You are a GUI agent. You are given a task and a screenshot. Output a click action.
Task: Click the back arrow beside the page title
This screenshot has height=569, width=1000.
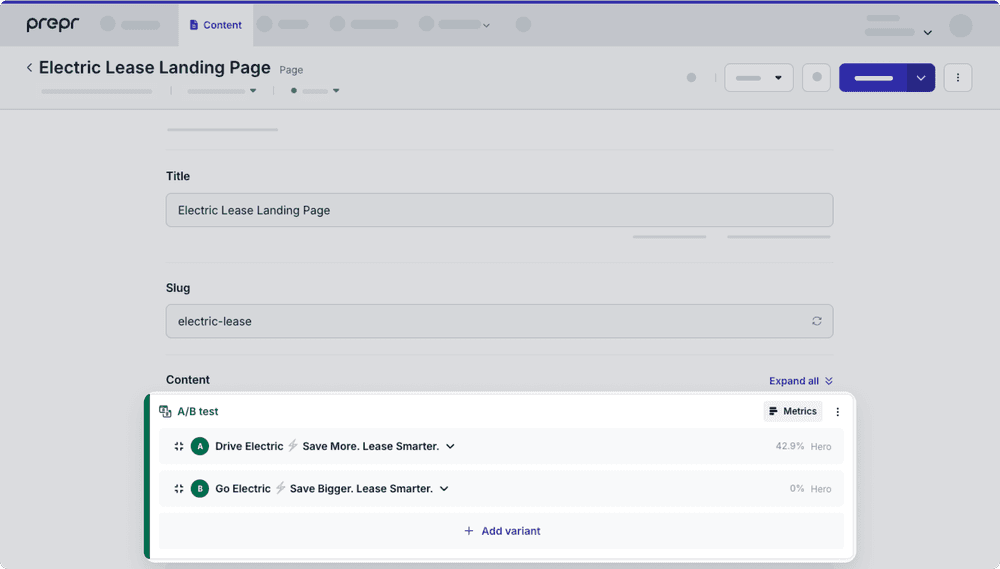[x=29, y=68]
